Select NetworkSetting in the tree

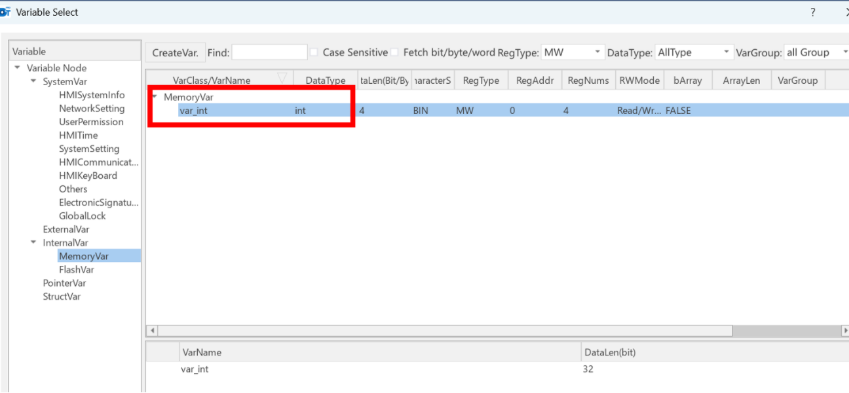pos(92,108)
